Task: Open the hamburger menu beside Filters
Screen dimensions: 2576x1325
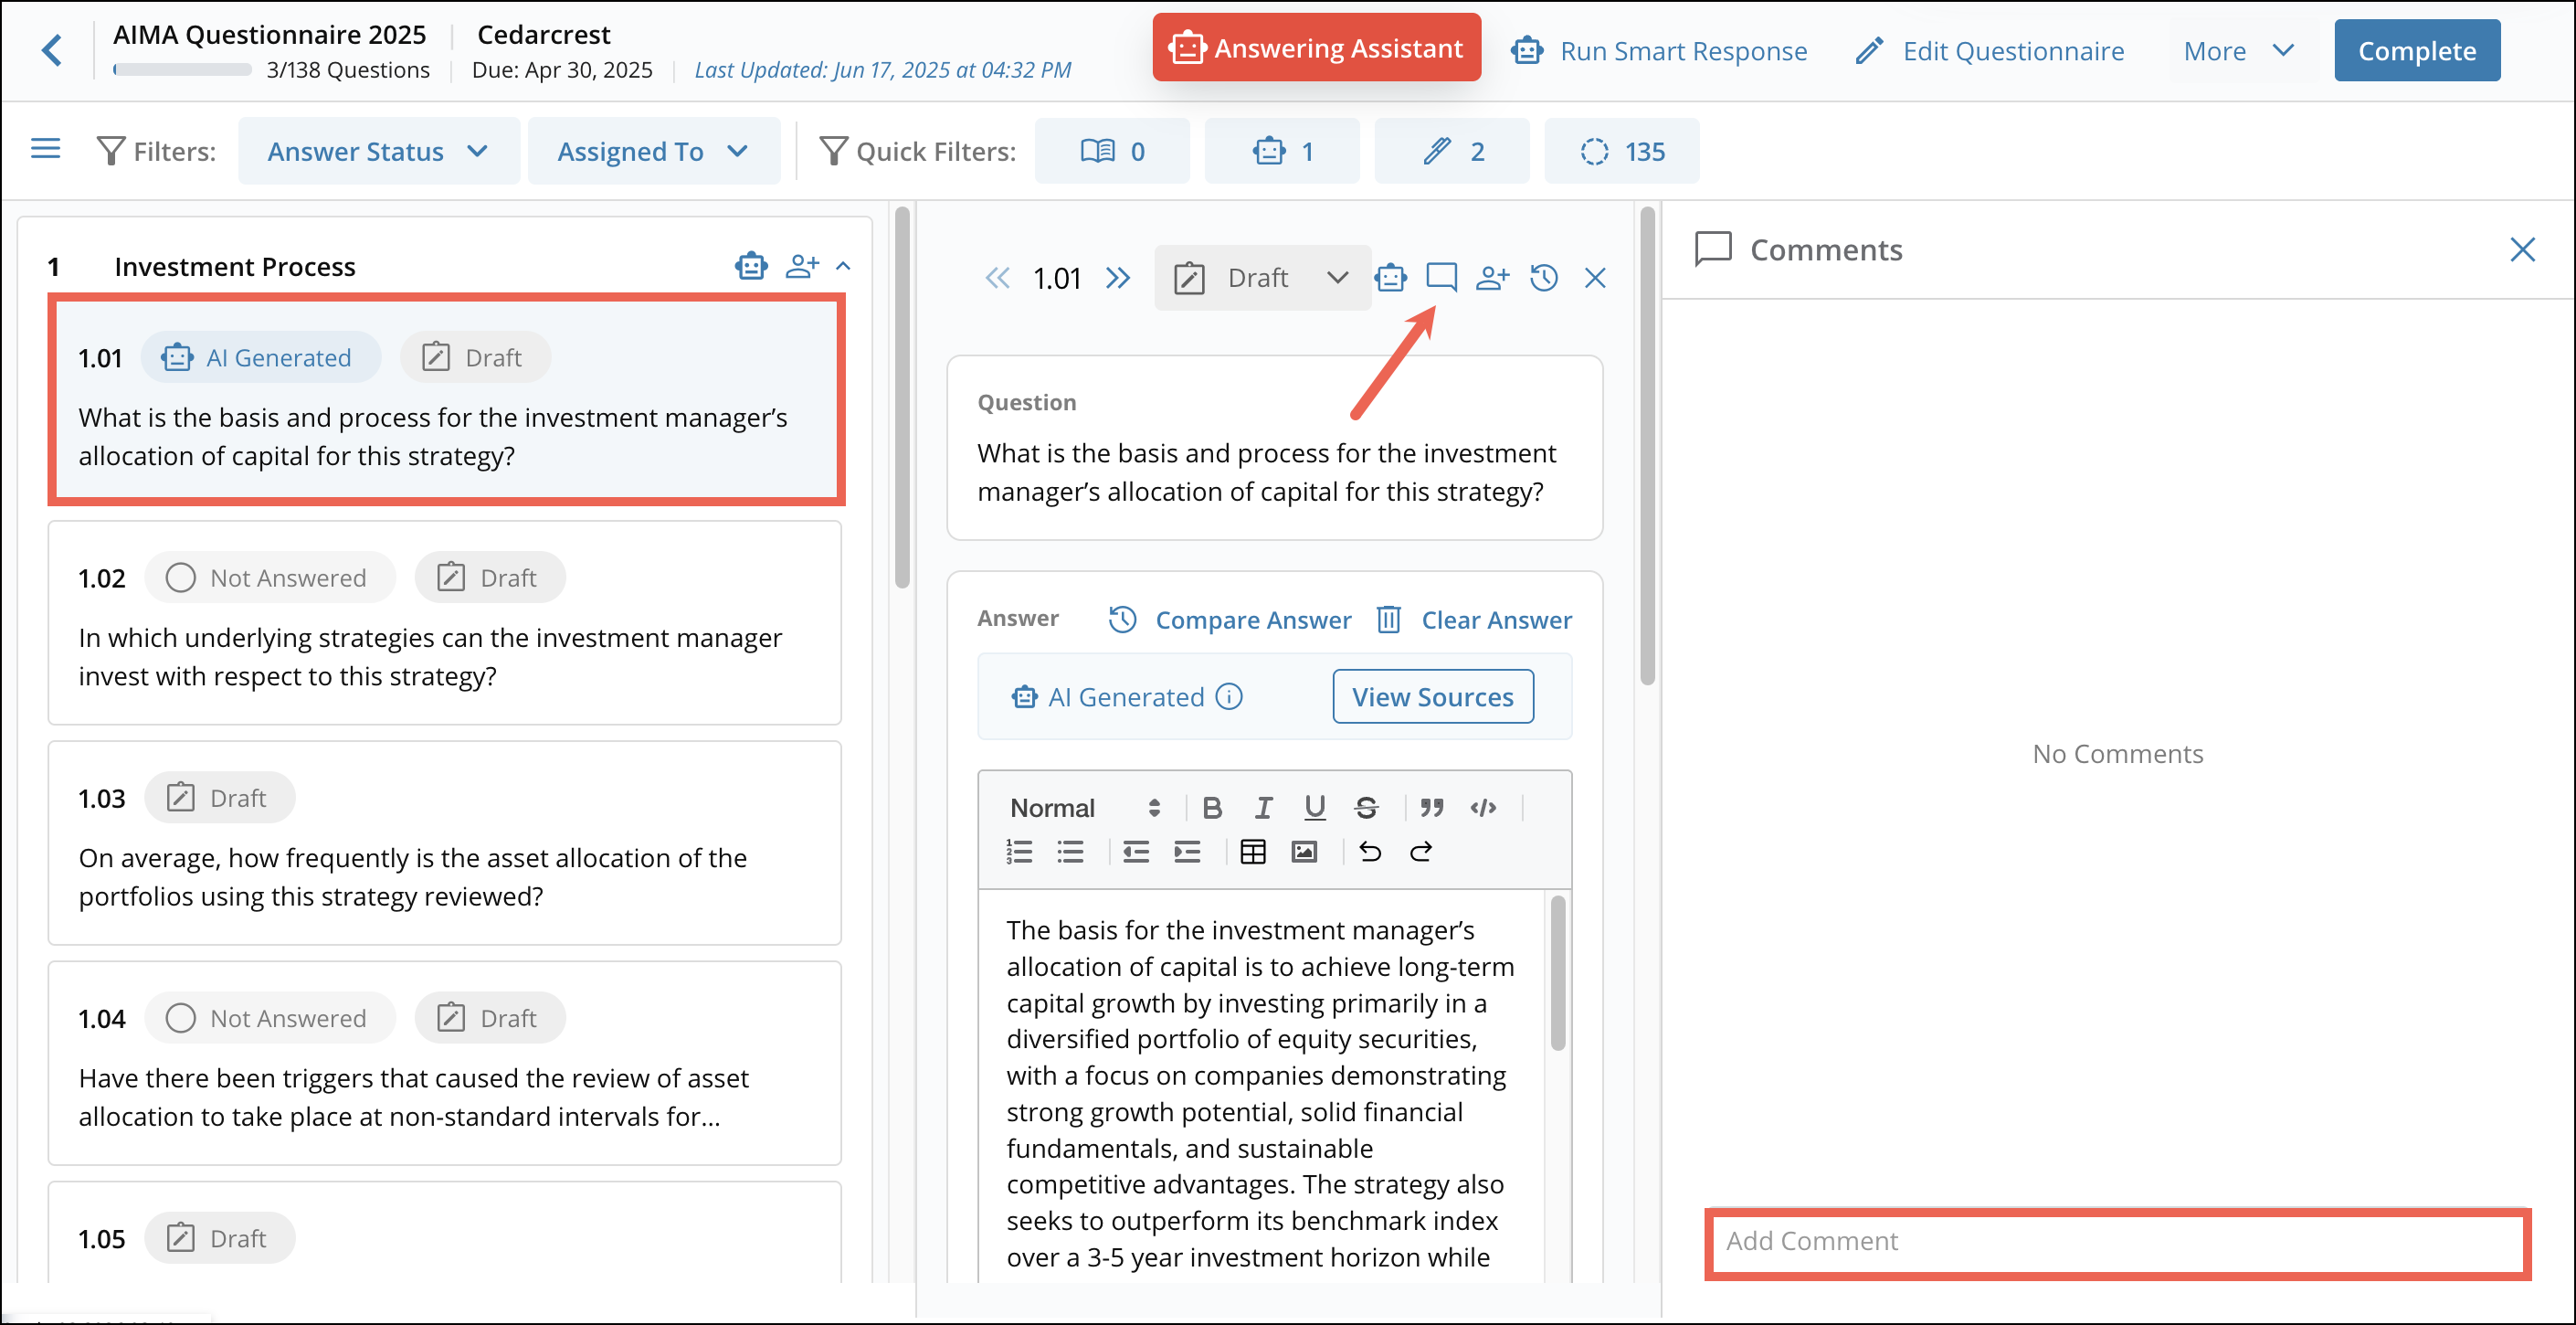Action: pos(46,150)
